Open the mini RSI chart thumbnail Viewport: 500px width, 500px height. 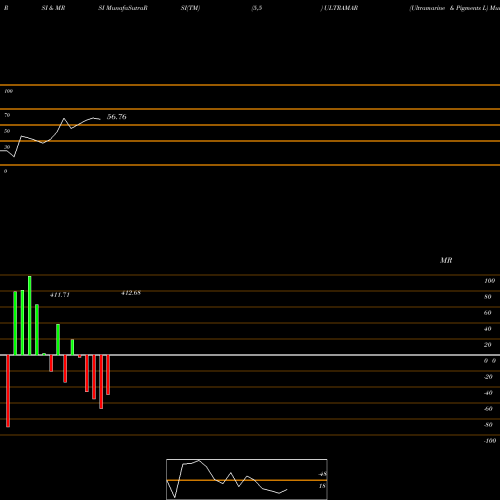[x=247, y=479]
